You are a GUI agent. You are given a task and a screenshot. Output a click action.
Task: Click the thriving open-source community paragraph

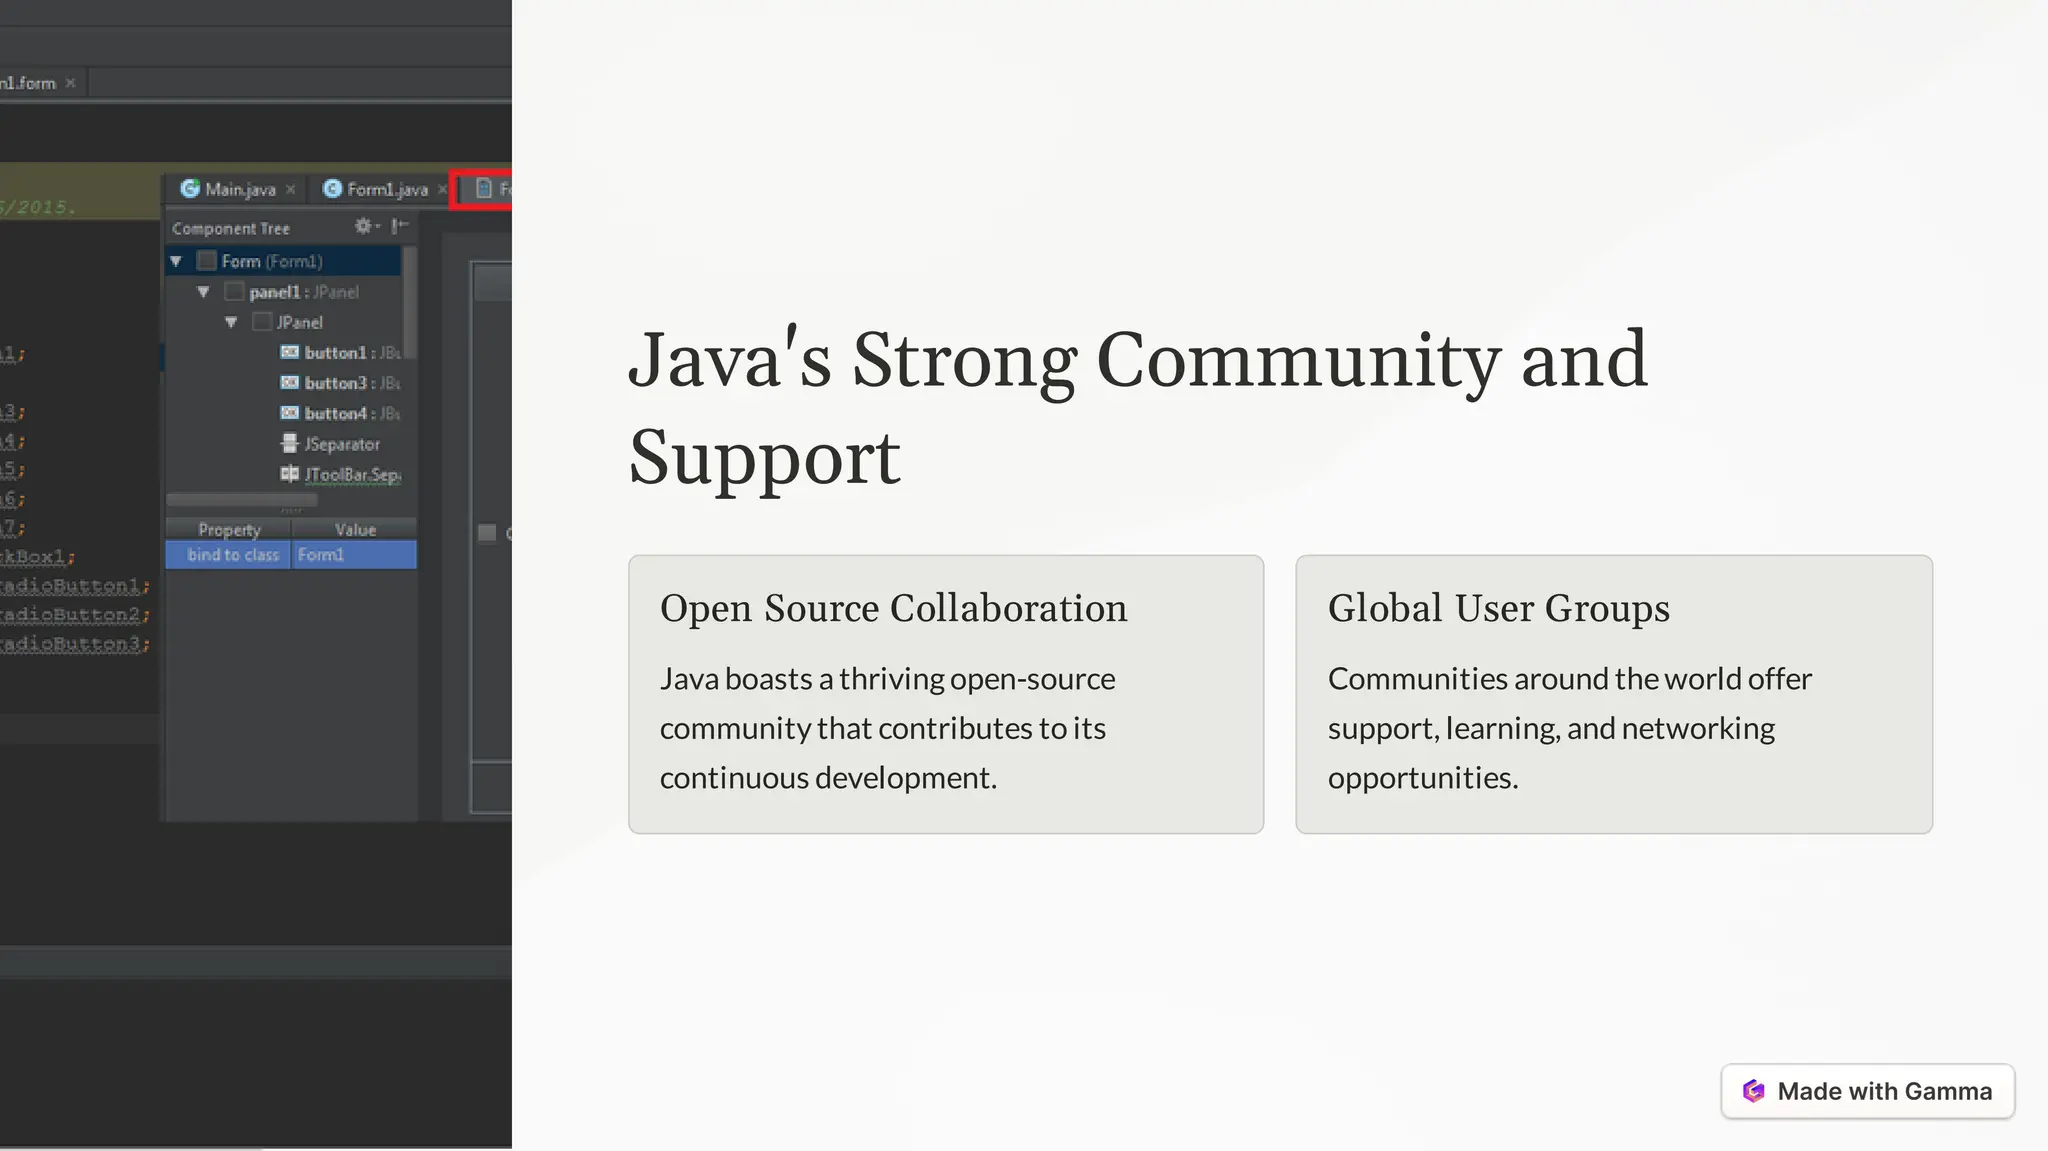click(887, 728)
